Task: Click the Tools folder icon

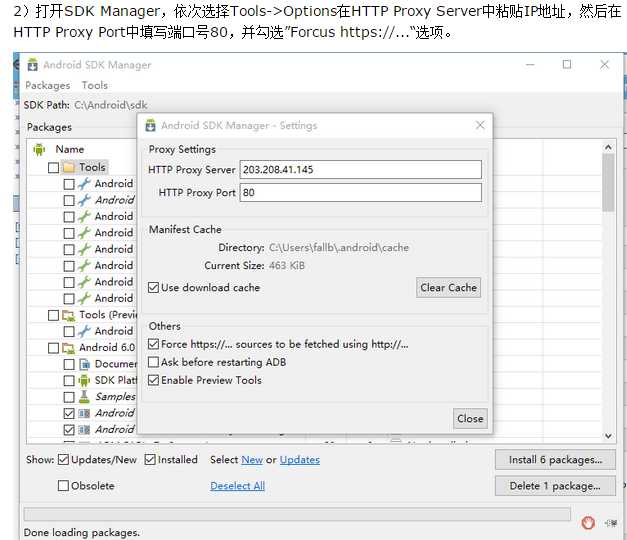Action: coord(69,167)
